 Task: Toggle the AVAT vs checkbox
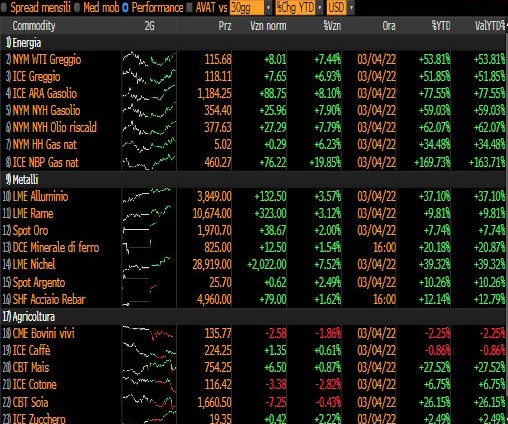pos(189,8)
